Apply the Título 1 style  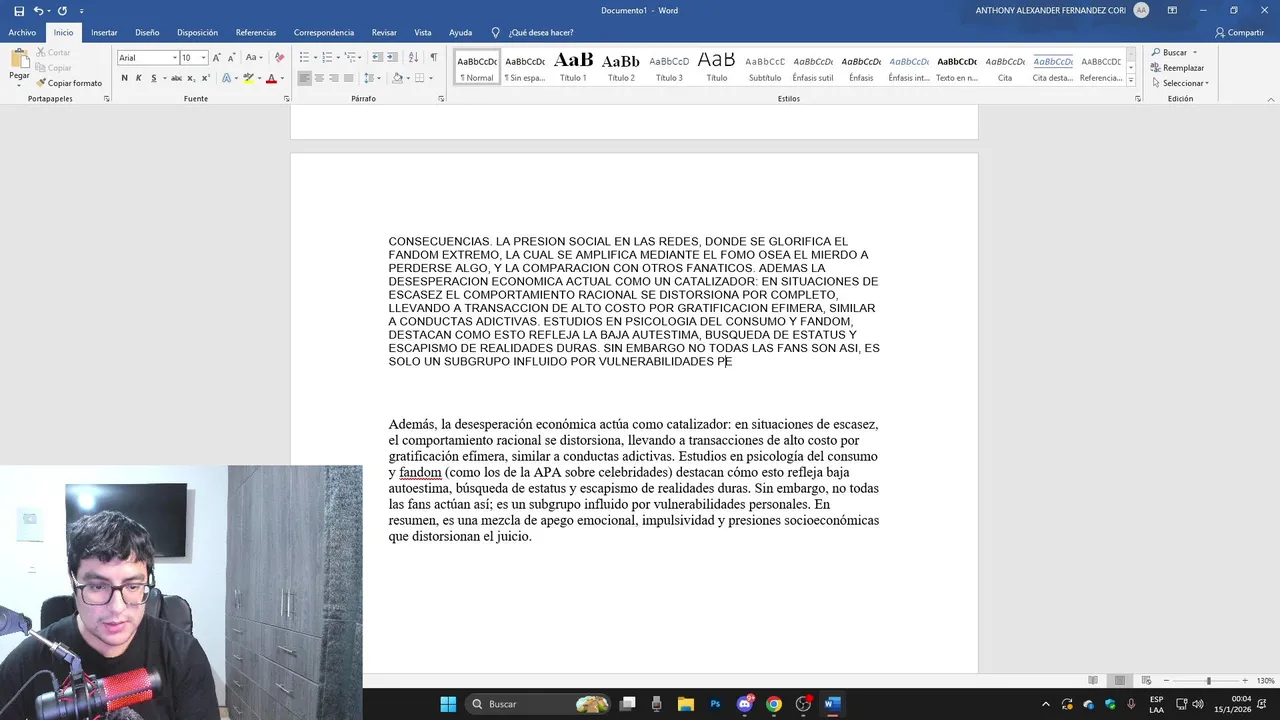(x=573, y=67)
